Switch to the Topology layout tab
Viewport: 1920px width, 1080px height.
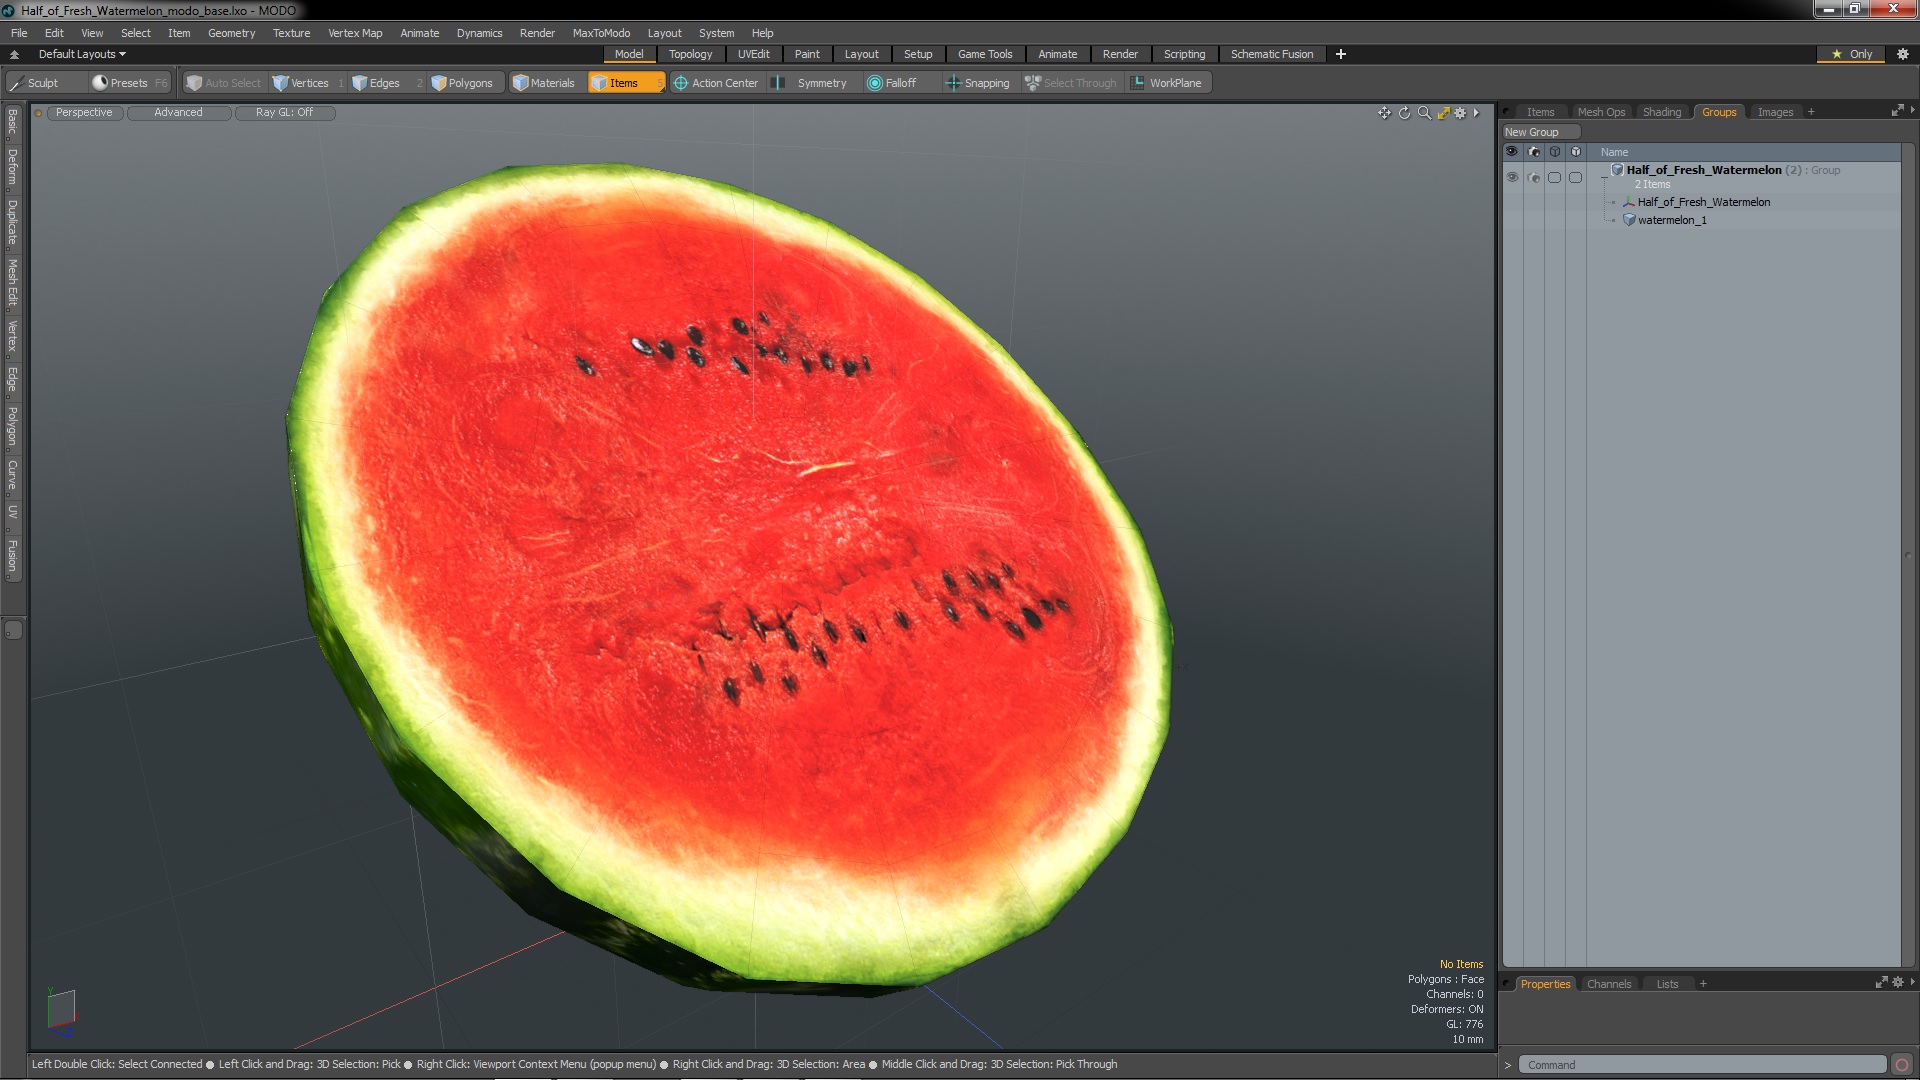690,54
